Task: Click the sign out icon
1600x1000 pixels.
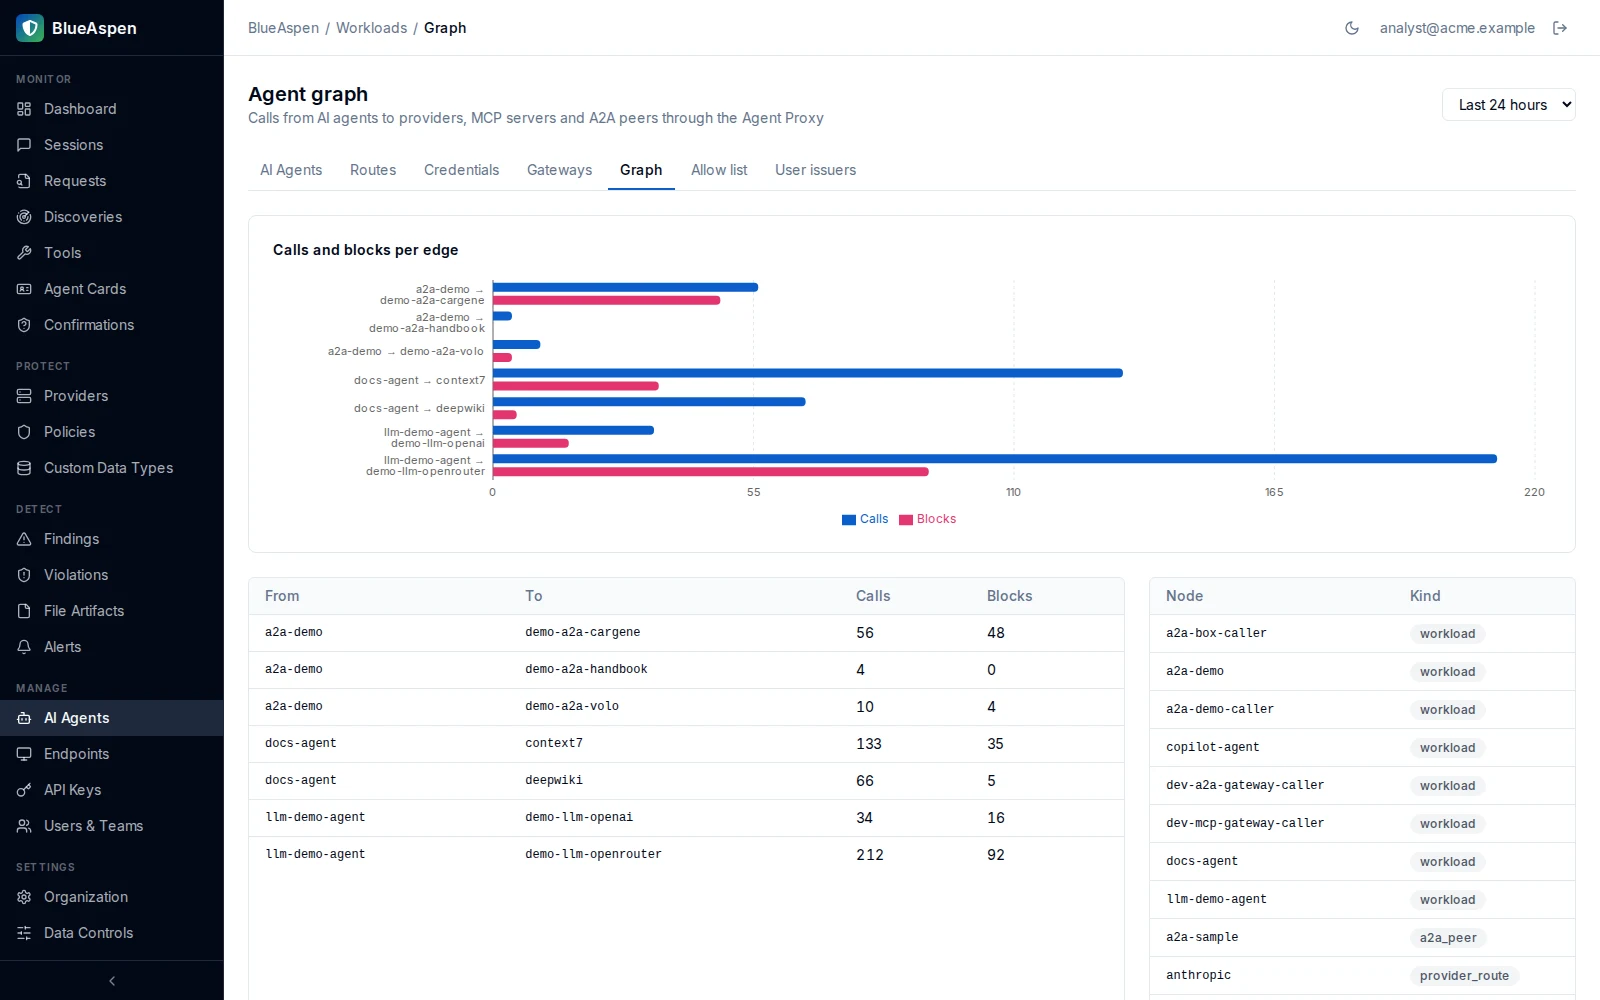Action: [1560, 28]
